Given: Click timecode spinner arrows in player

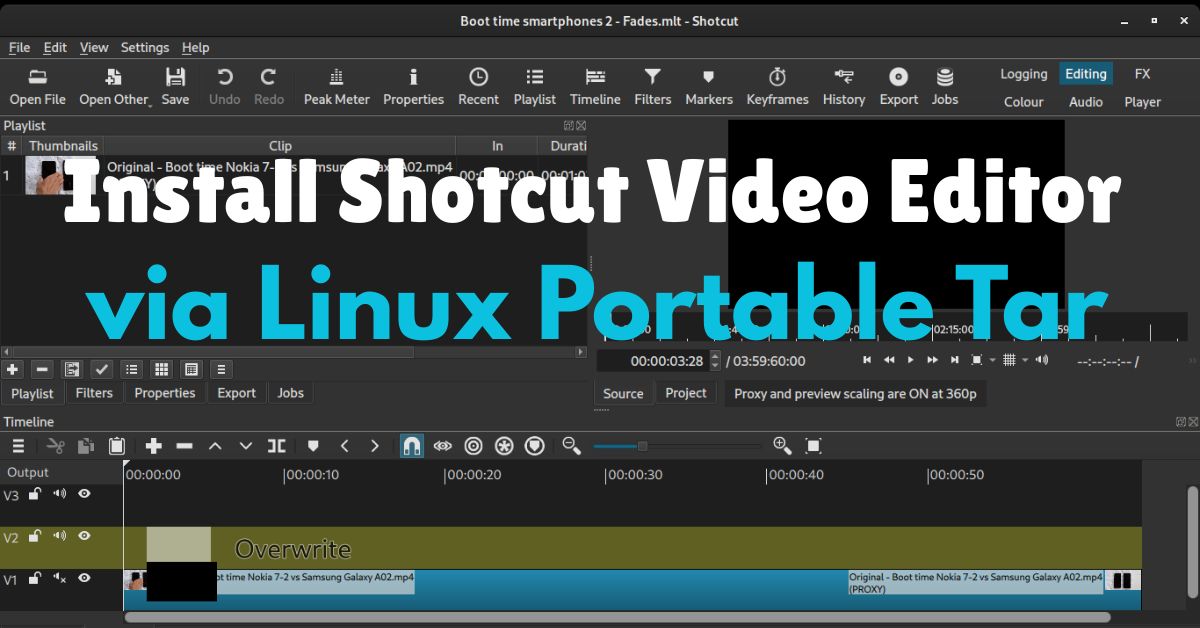Looking at the screenshot, I should click(714, 360).
